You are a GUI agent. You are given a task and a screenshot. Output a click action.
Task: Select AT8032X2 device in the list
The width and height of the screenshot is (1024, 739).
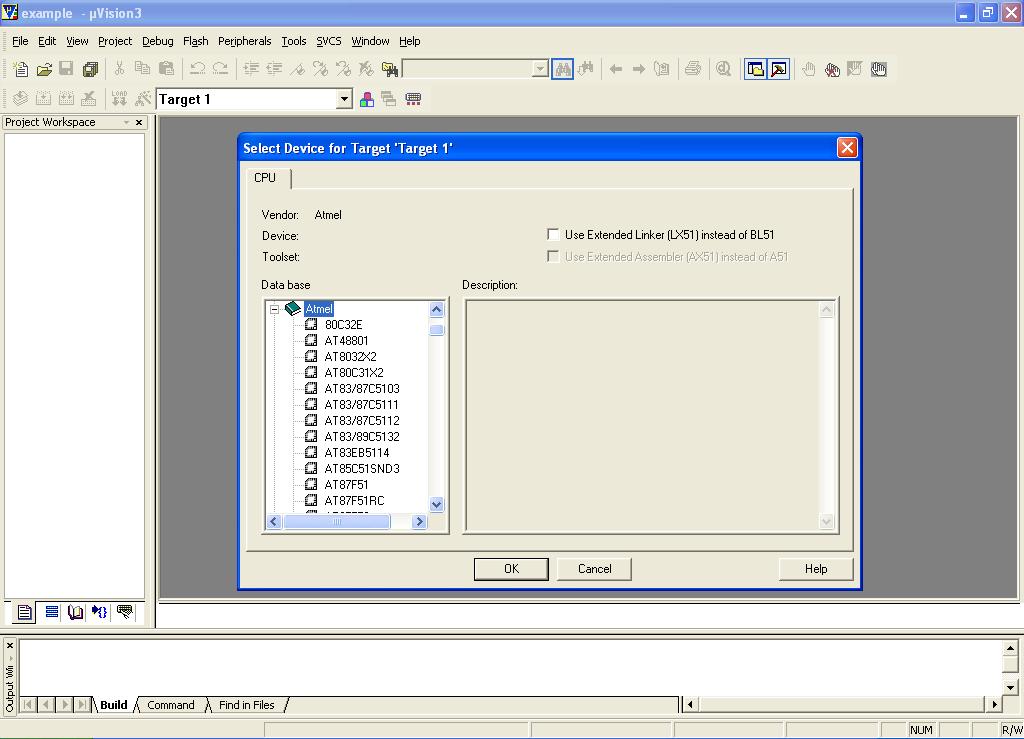(351, 356)
